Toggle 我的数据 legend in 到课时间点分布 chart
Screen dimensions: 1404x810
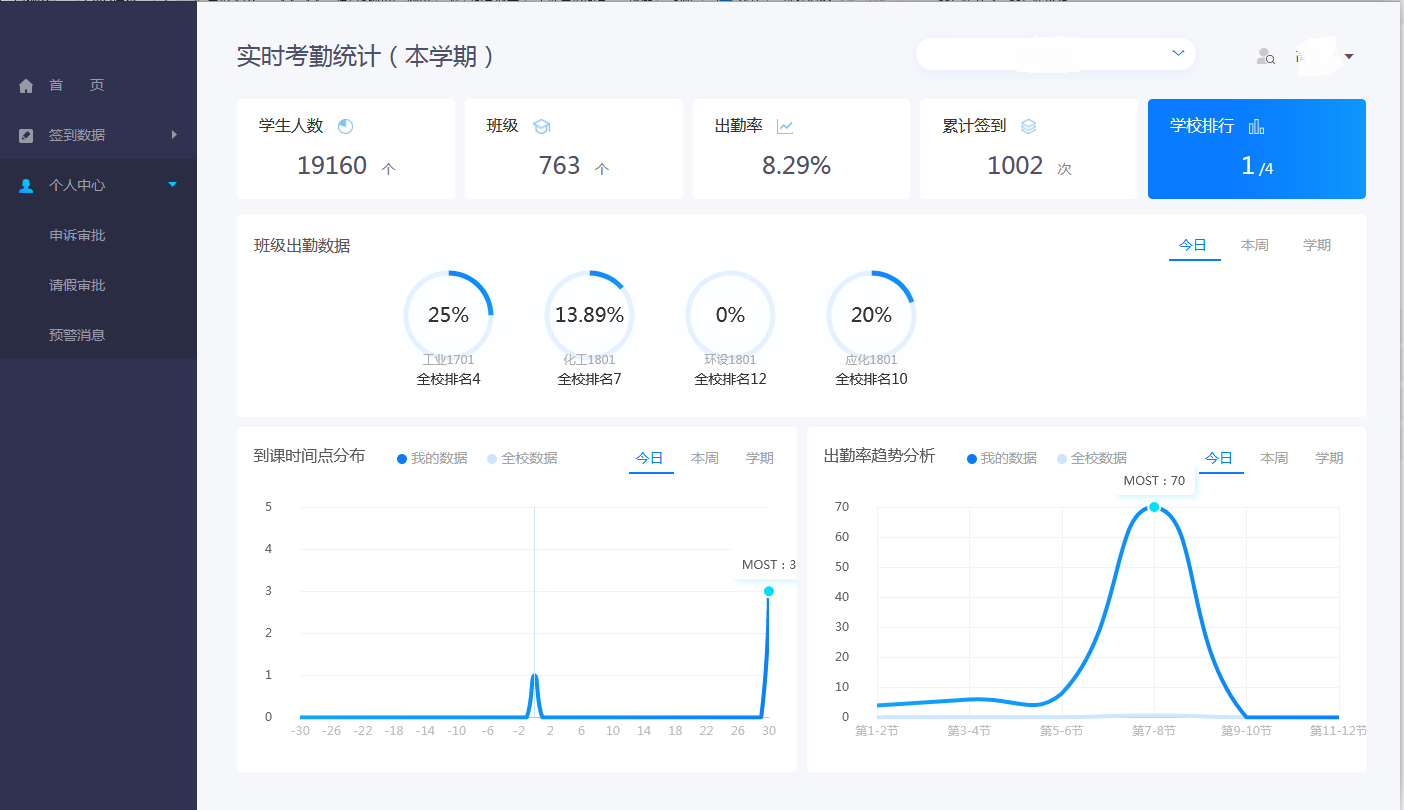pyautogui.click(x=432, y=458)
